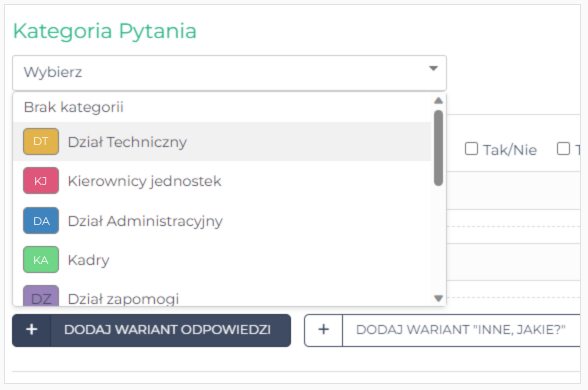Open the Wybierz category dropdown
This screenshot has width=588, height=390.
click(x=230, y=73)
